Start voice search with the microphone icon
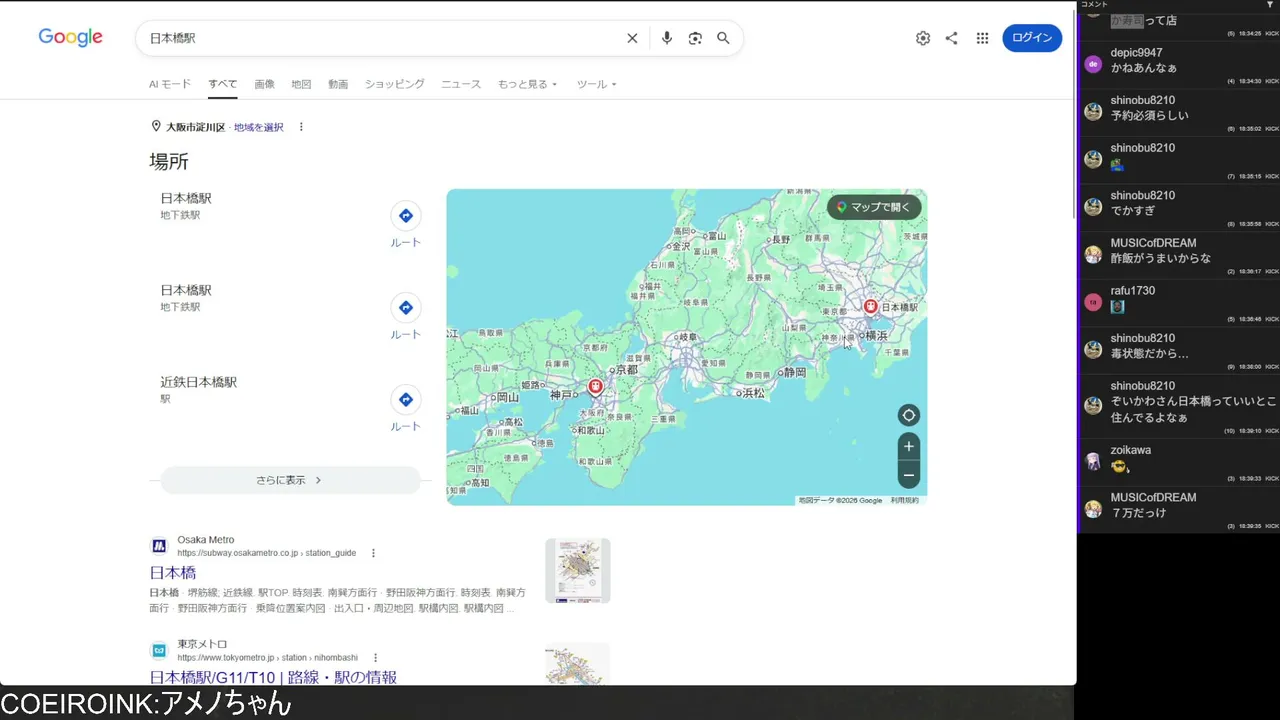1280x720 pixels. [x=667, y=38]
